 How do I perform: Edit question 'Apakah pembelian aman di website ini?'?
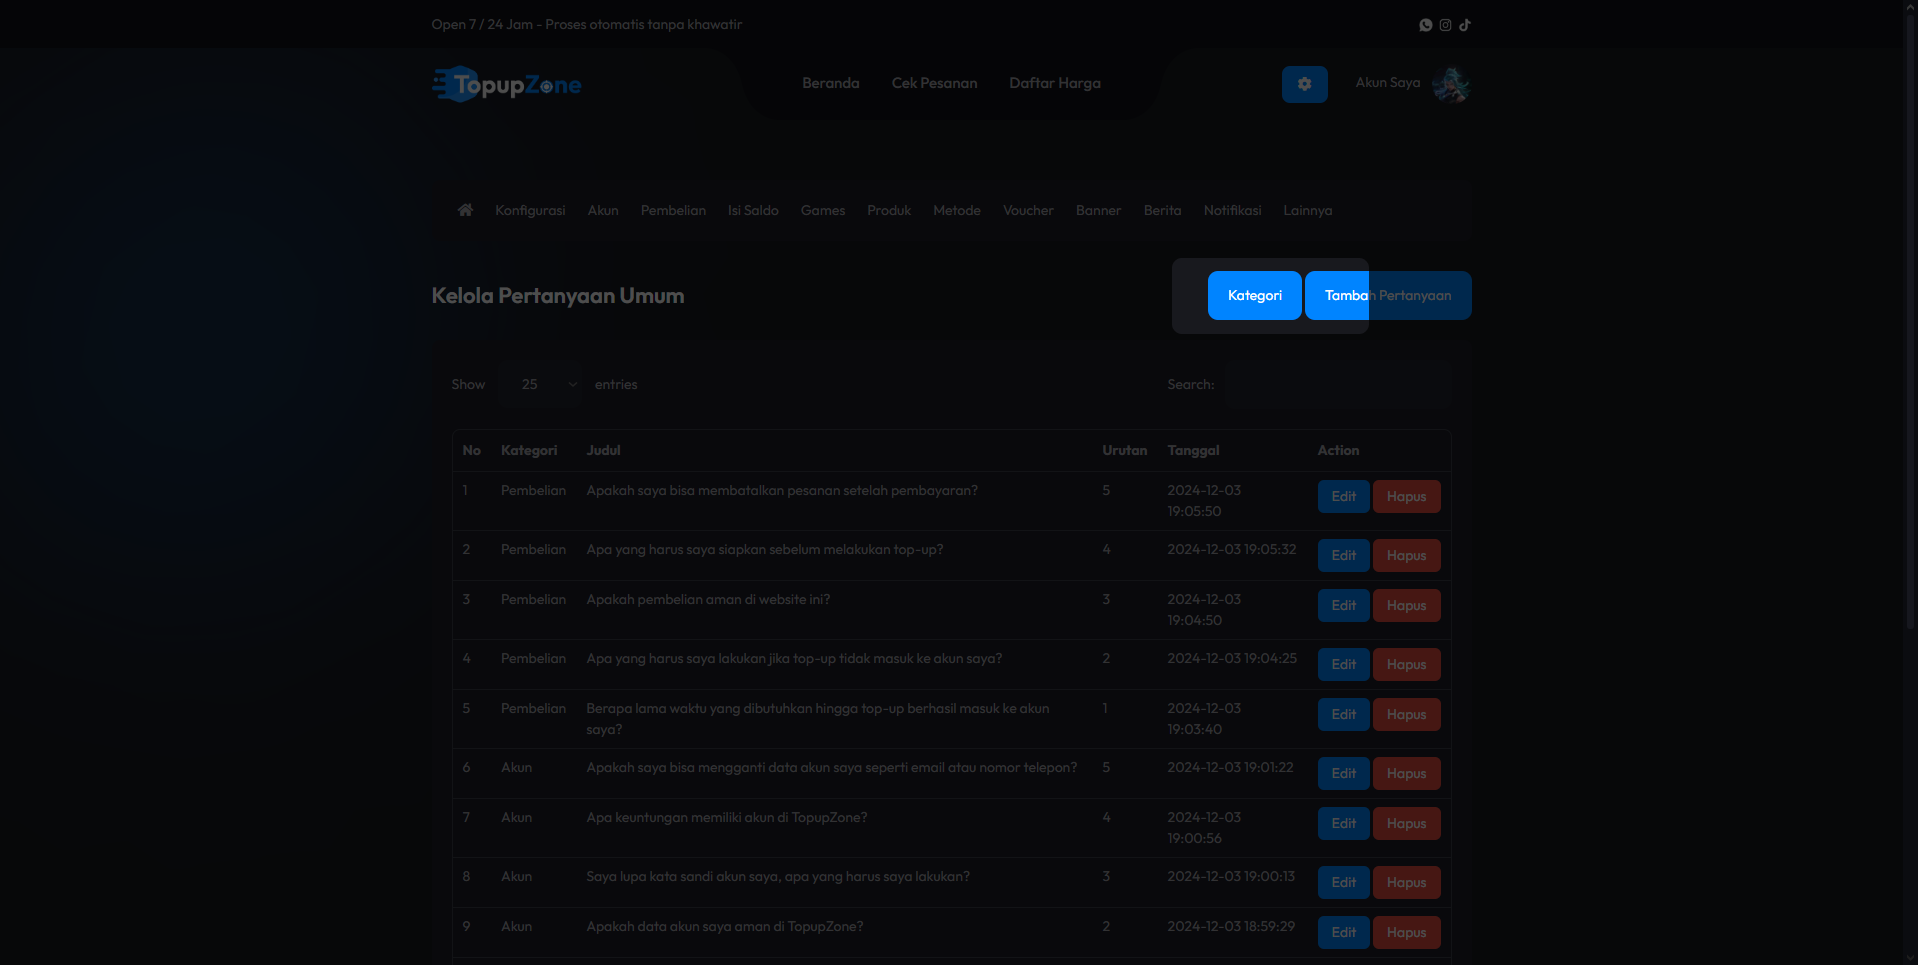(x=1343, y=606)
